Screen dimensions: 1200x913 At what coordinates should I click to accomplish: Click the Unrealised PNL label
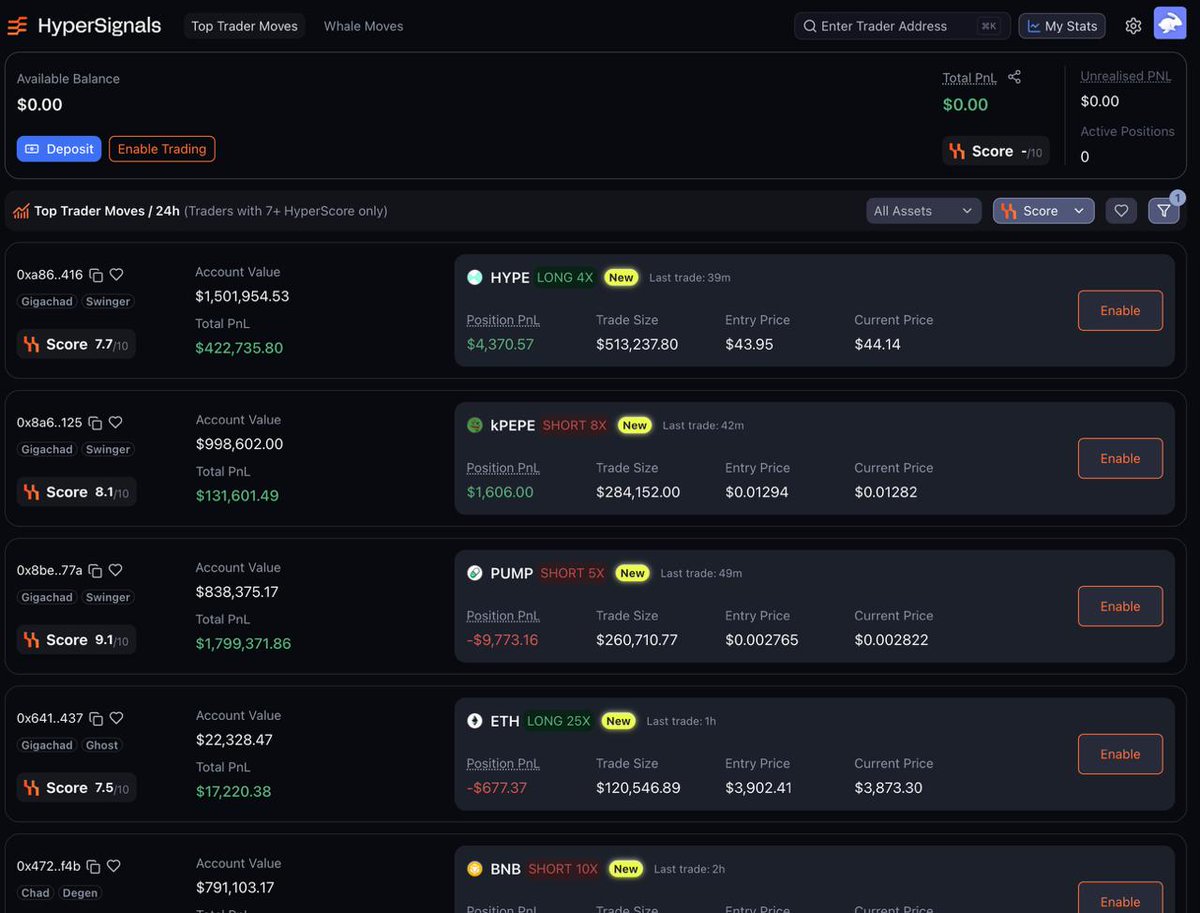tap(1126, 76)
